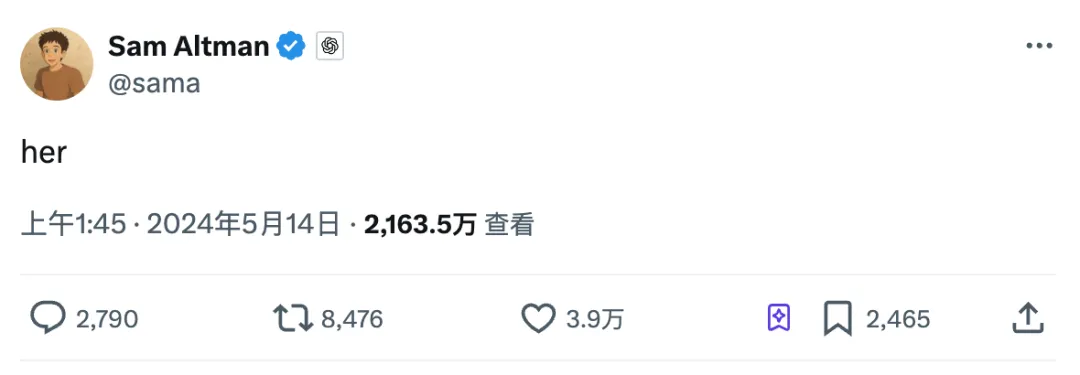
Task: Open the three-dot more options menu
Action: (x=1039, y=46)
